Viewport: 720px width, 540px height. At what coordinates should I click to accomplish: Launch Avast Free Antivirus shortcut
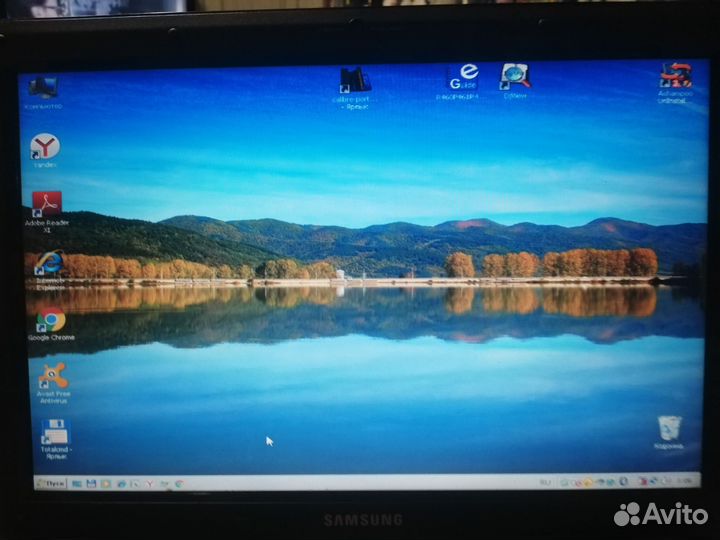point(53,383)
